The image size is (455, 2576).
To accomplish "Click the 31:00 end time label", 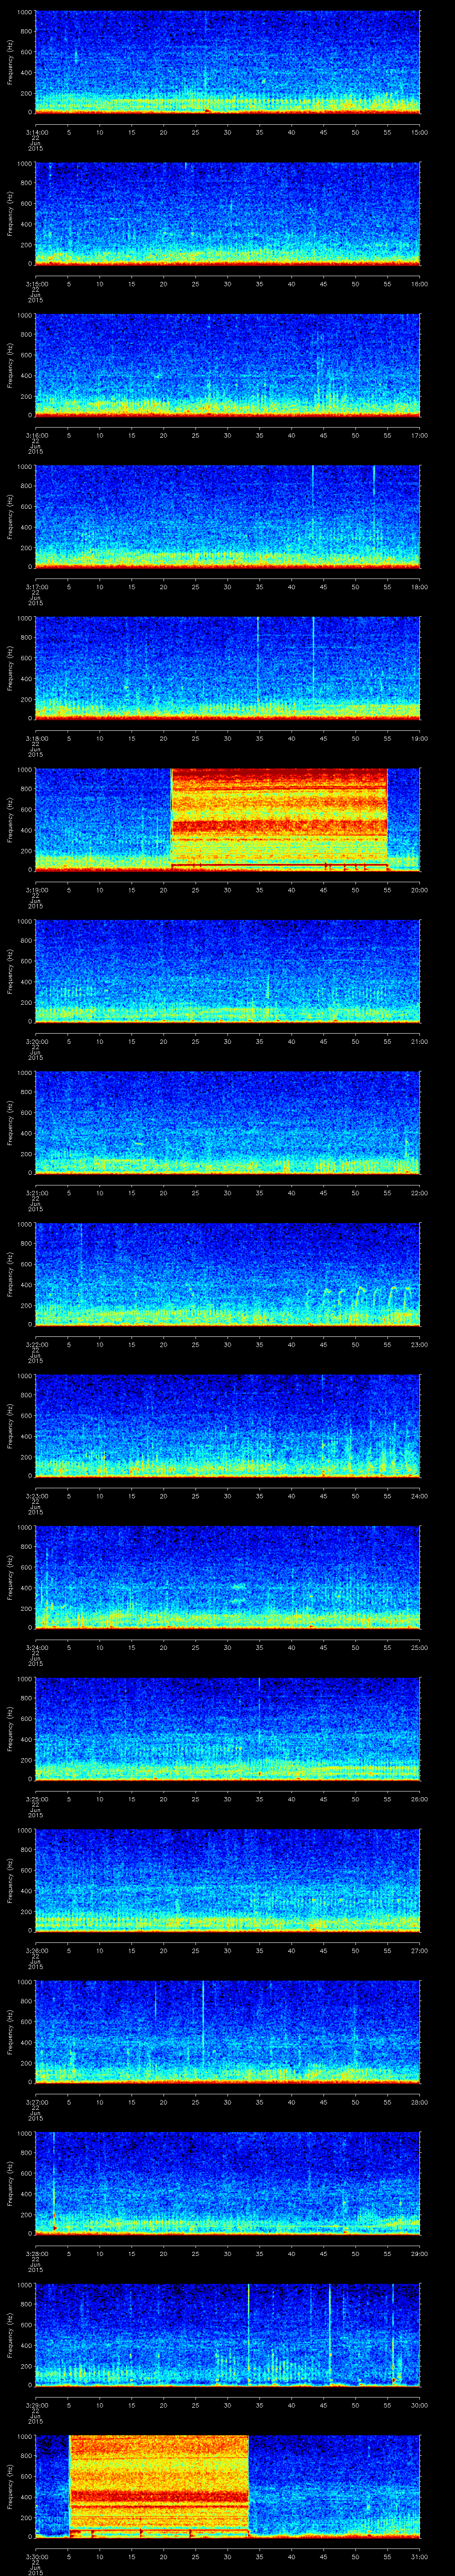I will [x=420, y=2556].
